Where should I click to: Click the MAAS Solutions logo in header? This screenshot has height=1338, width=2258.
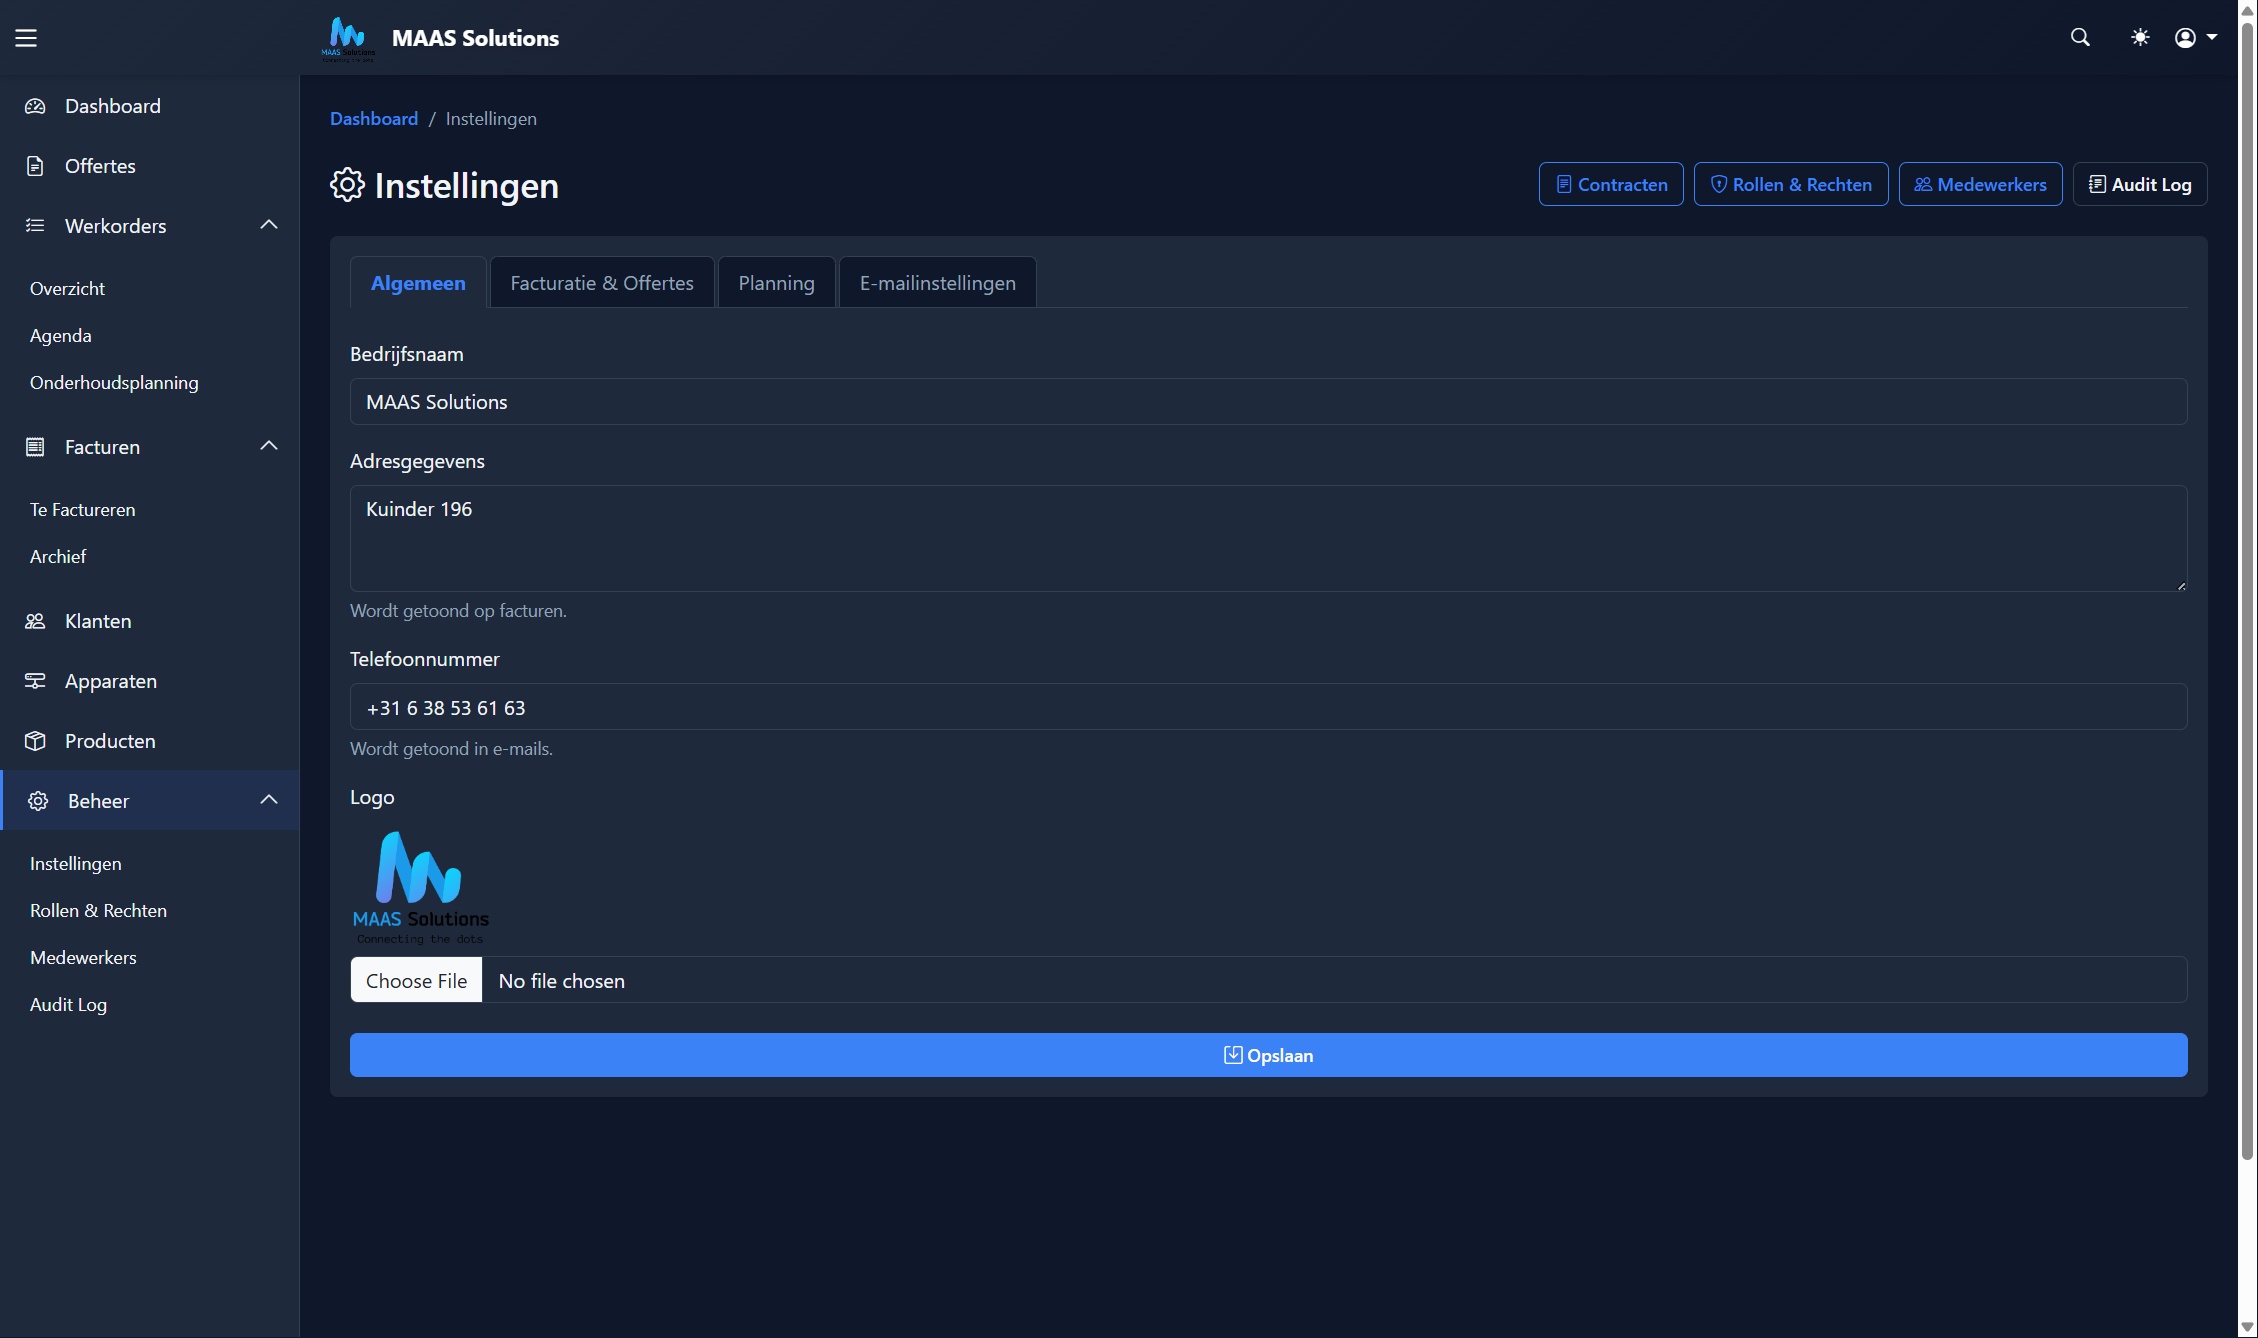348,38
